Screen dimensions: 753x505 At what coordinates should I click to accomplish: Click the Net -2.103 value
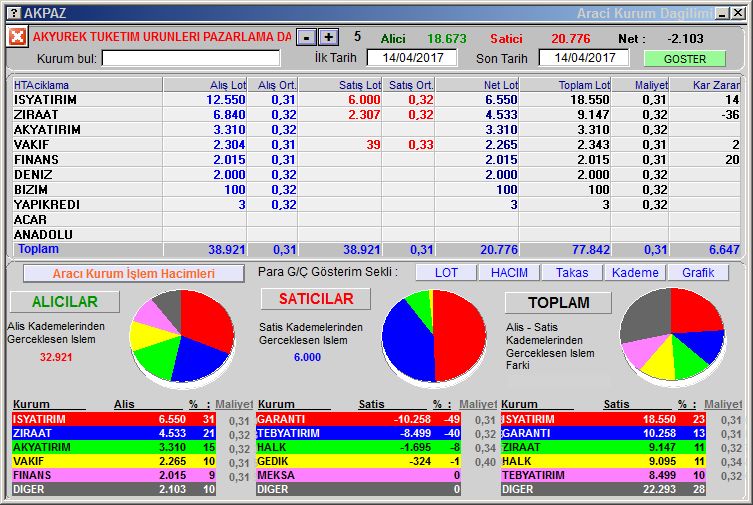[685, 38]
